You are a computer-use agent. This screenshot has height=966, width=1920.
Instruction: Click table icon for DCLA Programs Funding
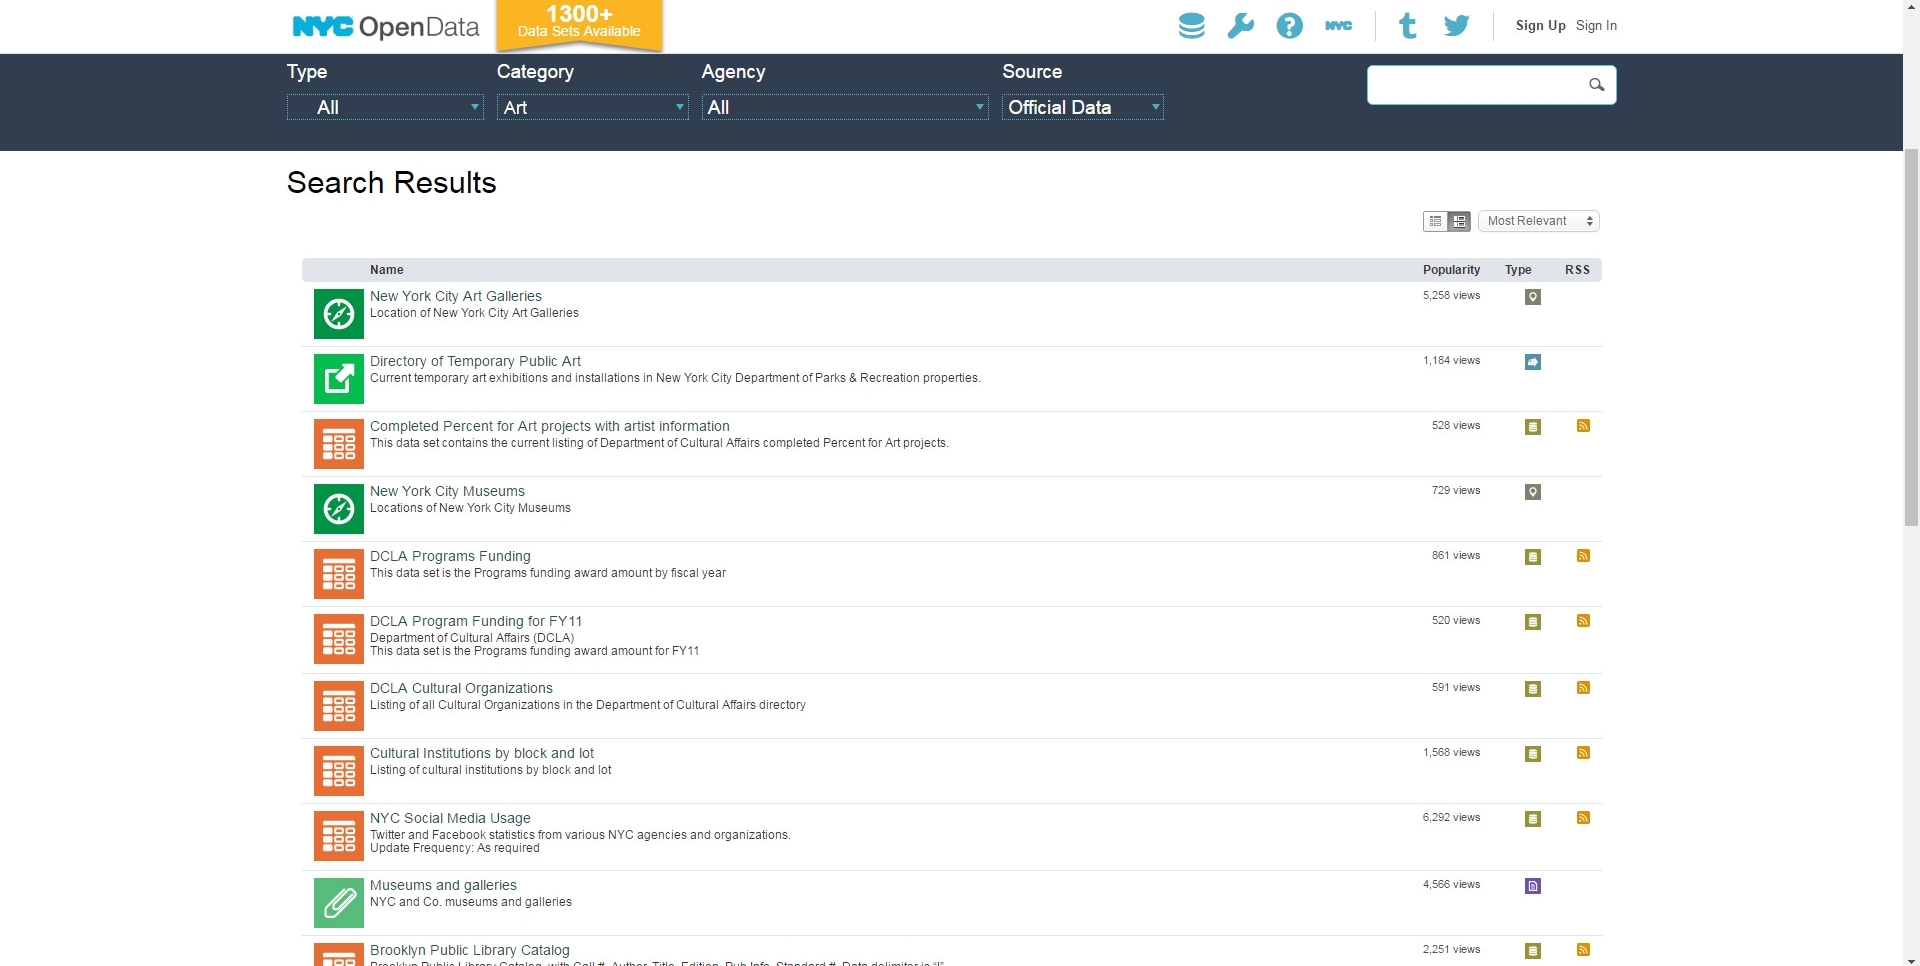click(x=339, y=574)
